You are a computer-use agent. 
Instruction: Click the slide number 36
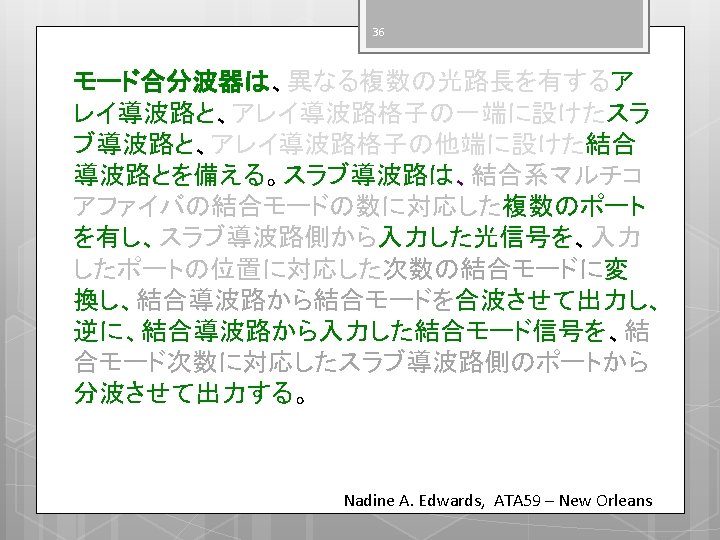tap(378, 32)
